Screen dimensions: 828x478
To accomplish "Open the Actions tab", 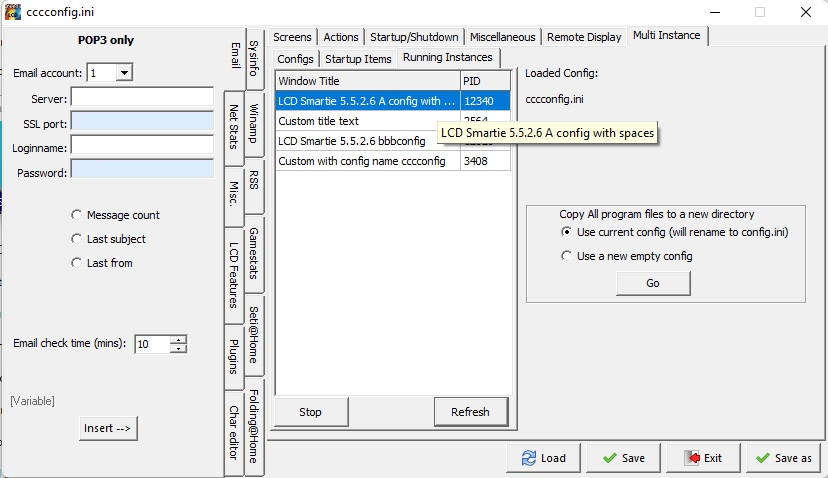I will [341, 37].
